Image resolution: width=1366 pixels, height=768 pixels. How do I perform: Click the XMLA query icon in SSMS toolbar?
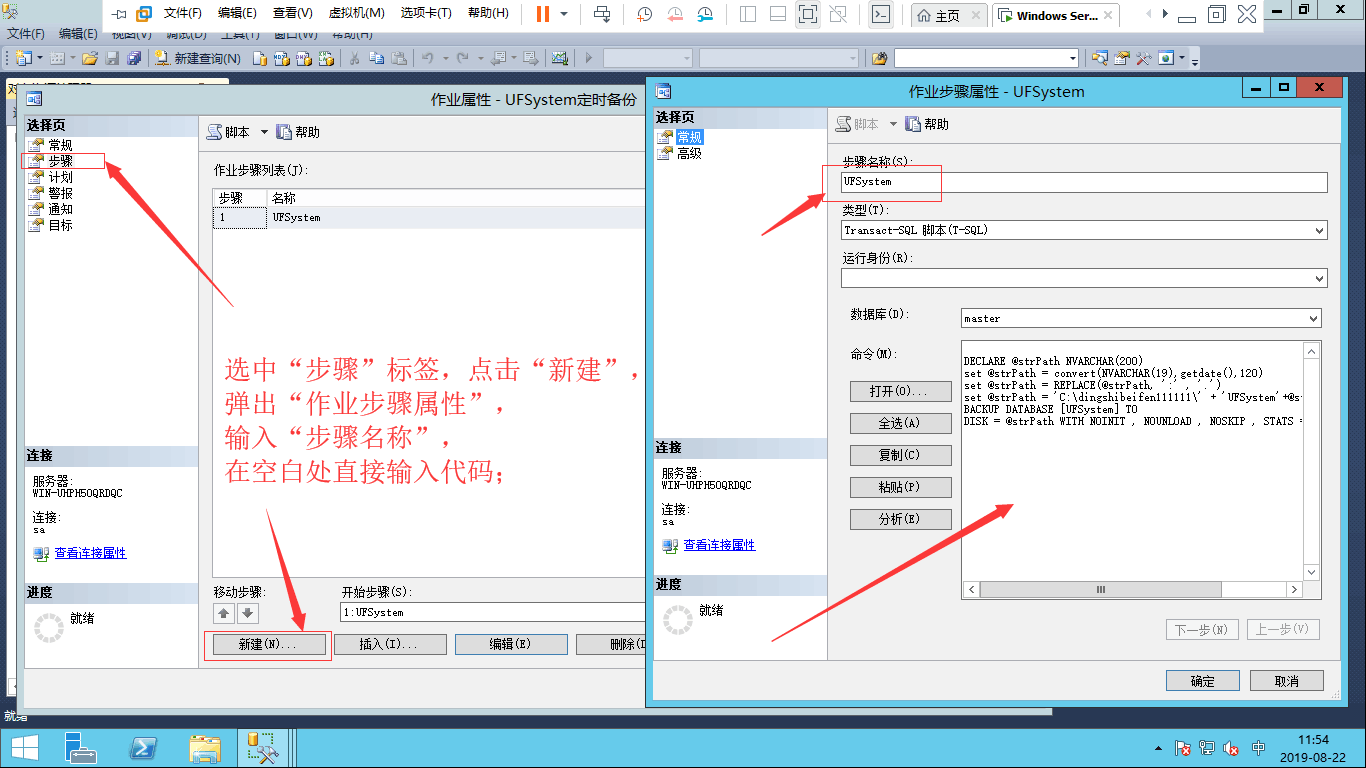[x=326, y=58]
